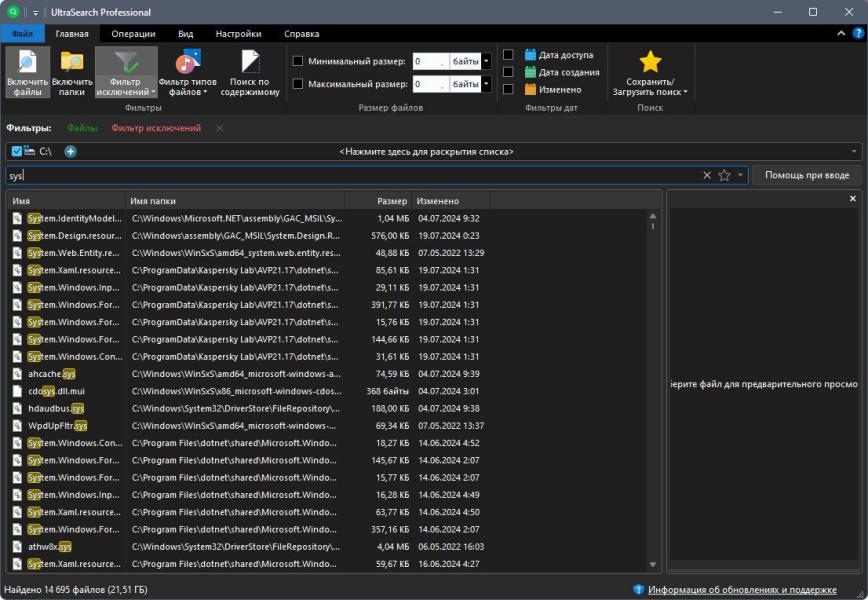Check the Access date filter checkbox

tap(508, 54)
